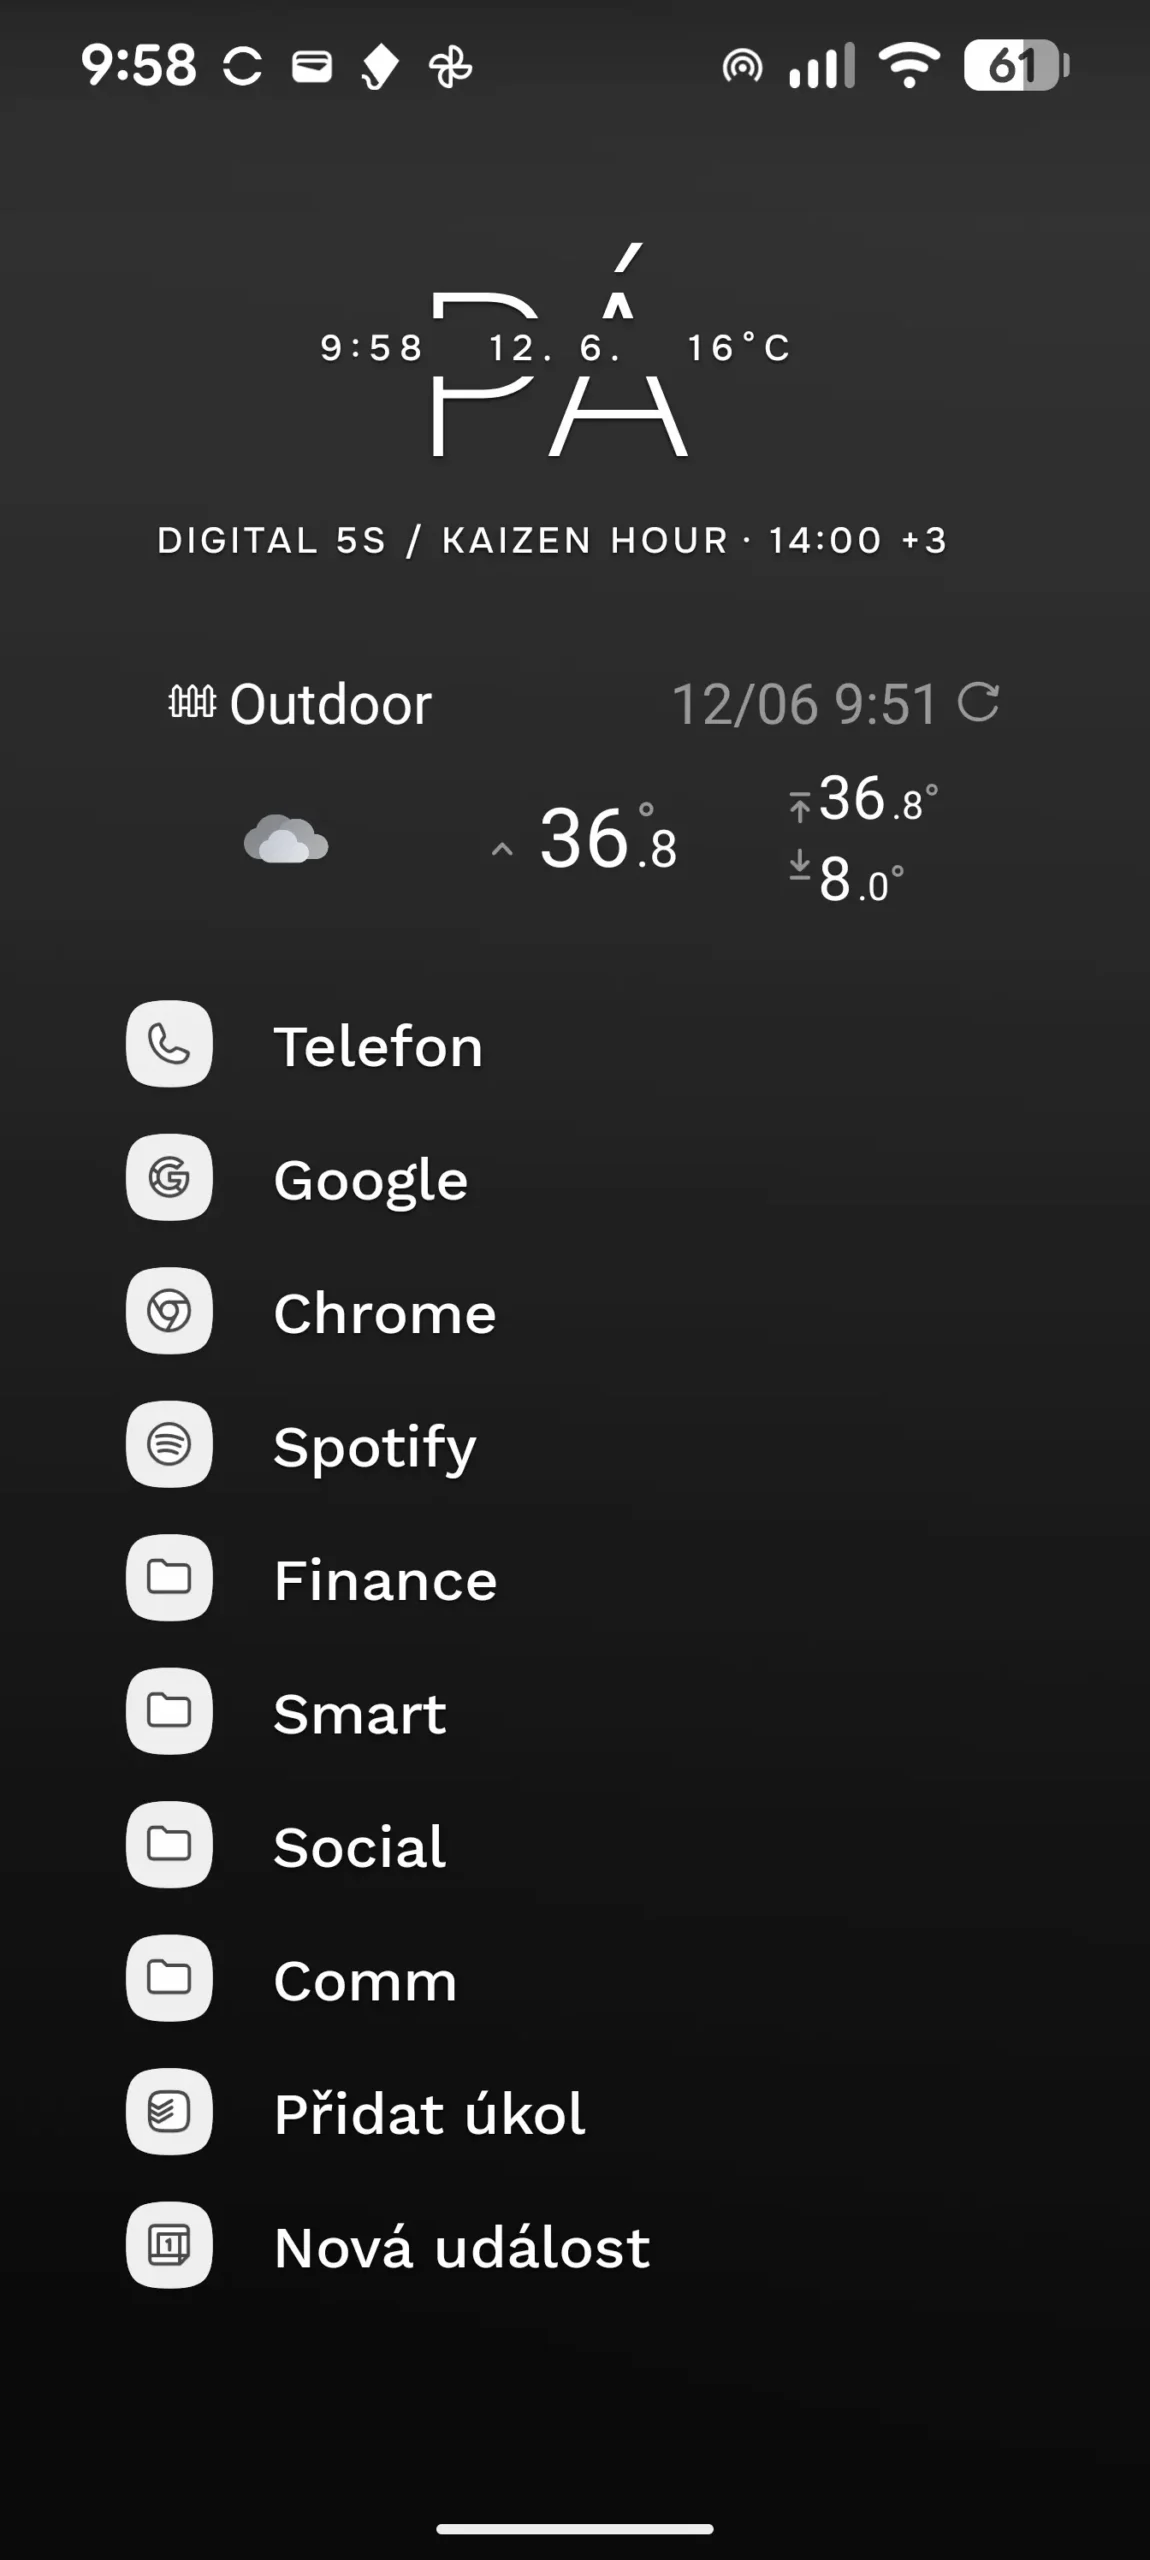Tap the Přidat úkol task icon
This screenshot has height=2560, width=1150.
tap(169, 2111)
